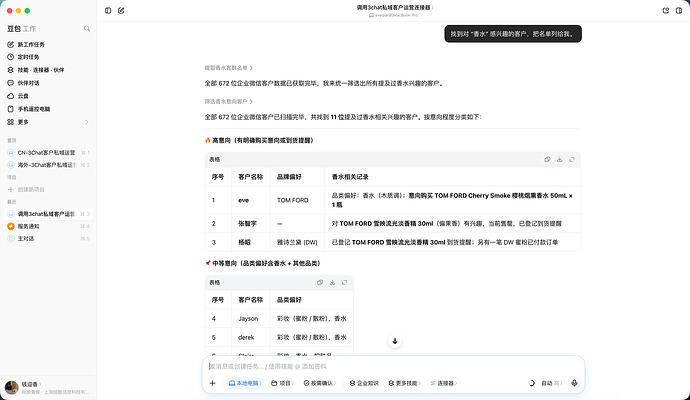Click the microphone voice input icon
690x400 pixels.
tap(574, 383)
